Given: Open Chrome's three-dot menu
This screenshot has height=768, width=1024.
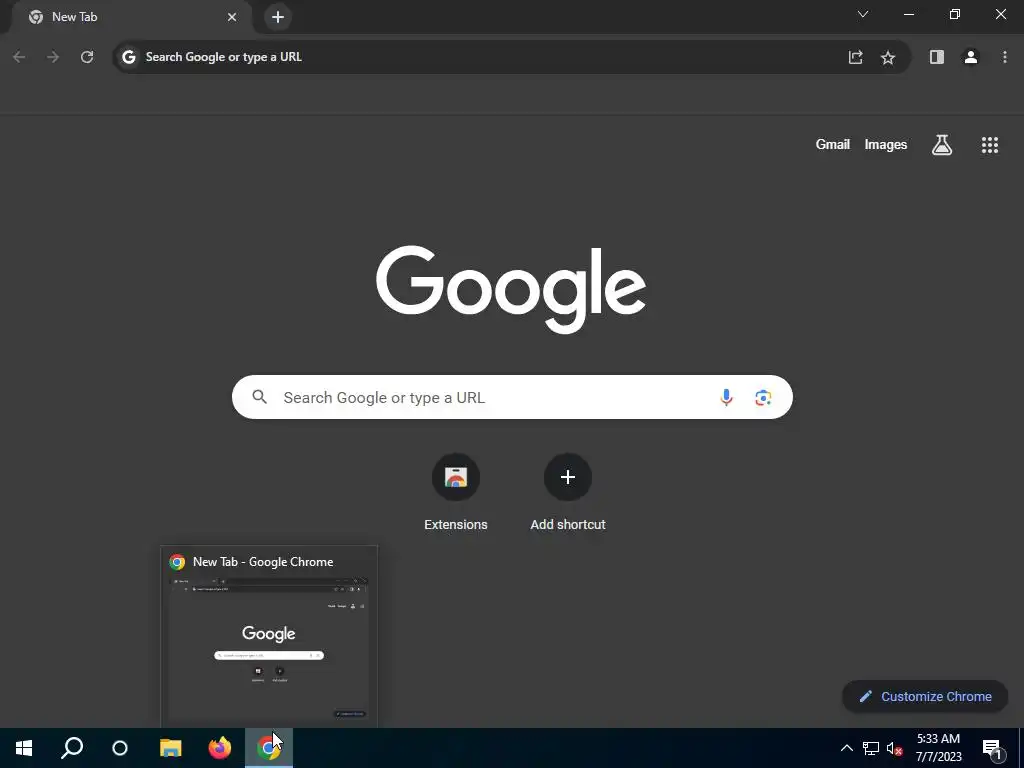Looking at the screenshot, I should click(x=1004, y=57).
